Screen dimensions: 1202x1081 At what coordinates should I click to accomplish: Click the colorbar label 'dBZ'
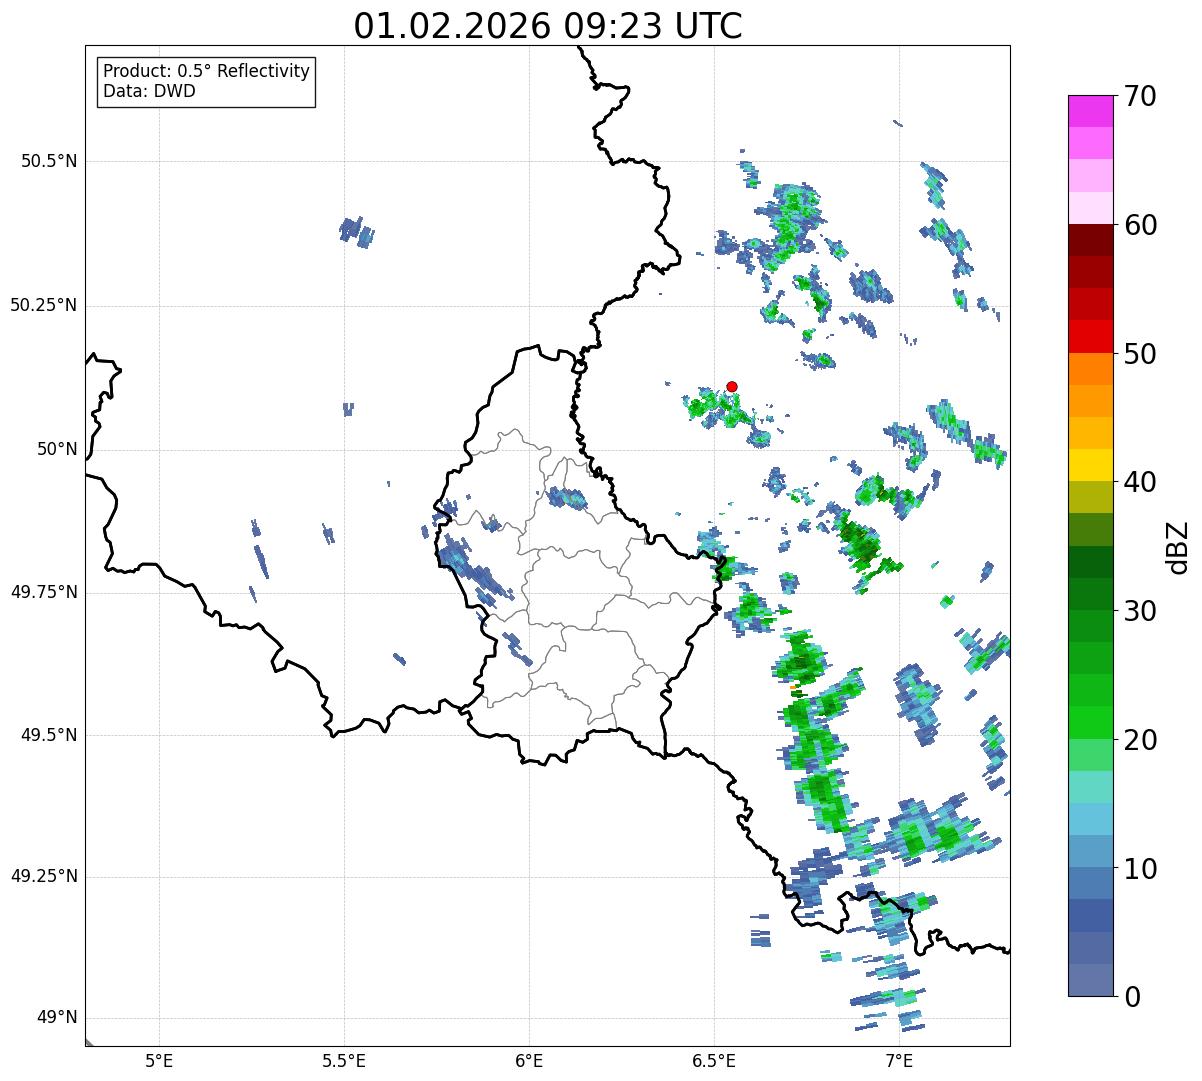[x=1178, y=547]
